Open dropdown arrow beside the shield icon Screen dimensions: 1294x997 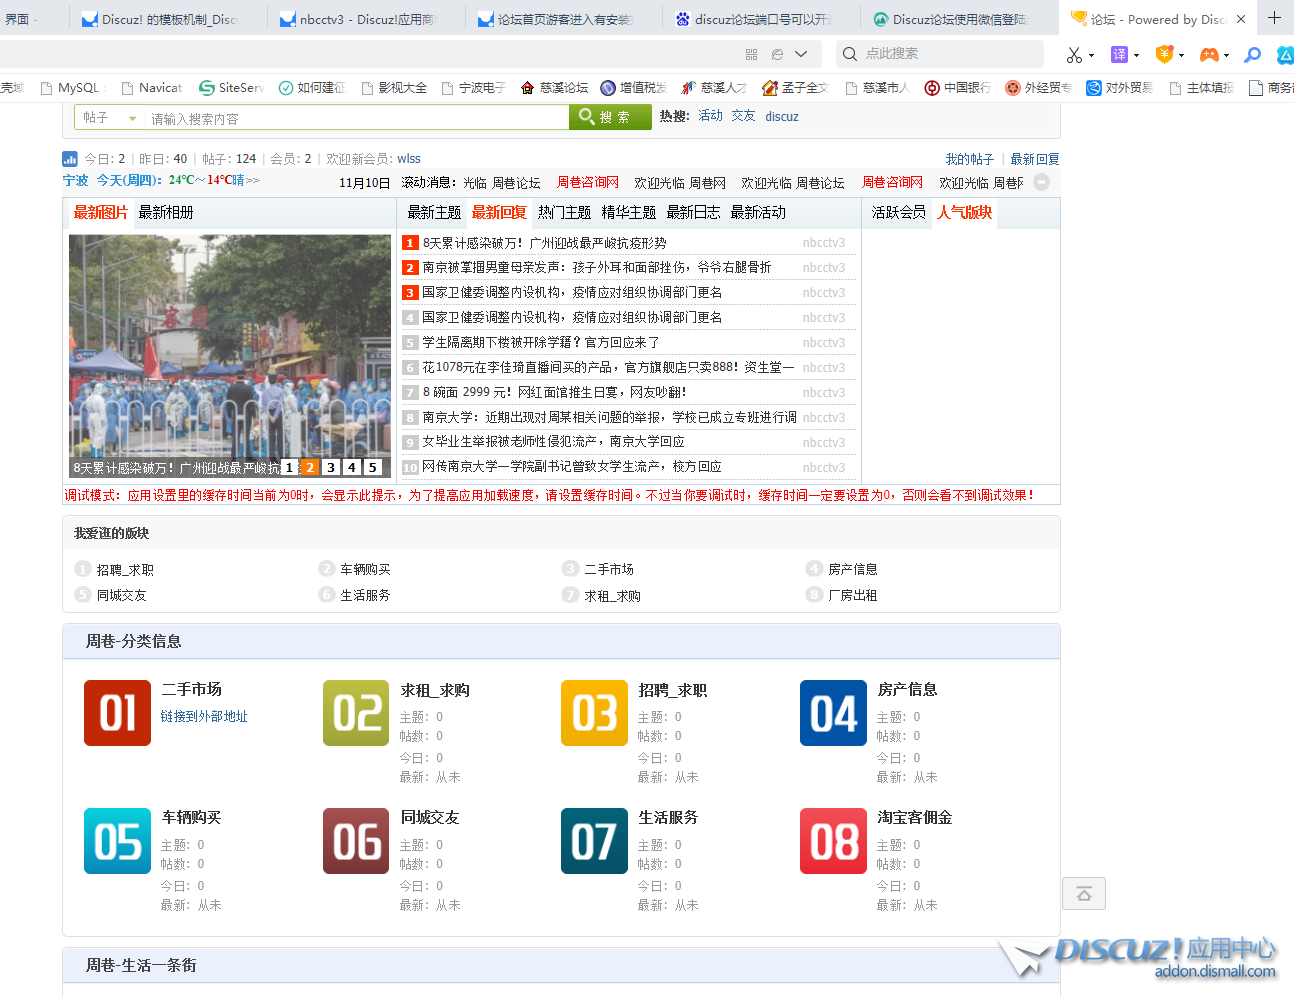(1181, 56)
